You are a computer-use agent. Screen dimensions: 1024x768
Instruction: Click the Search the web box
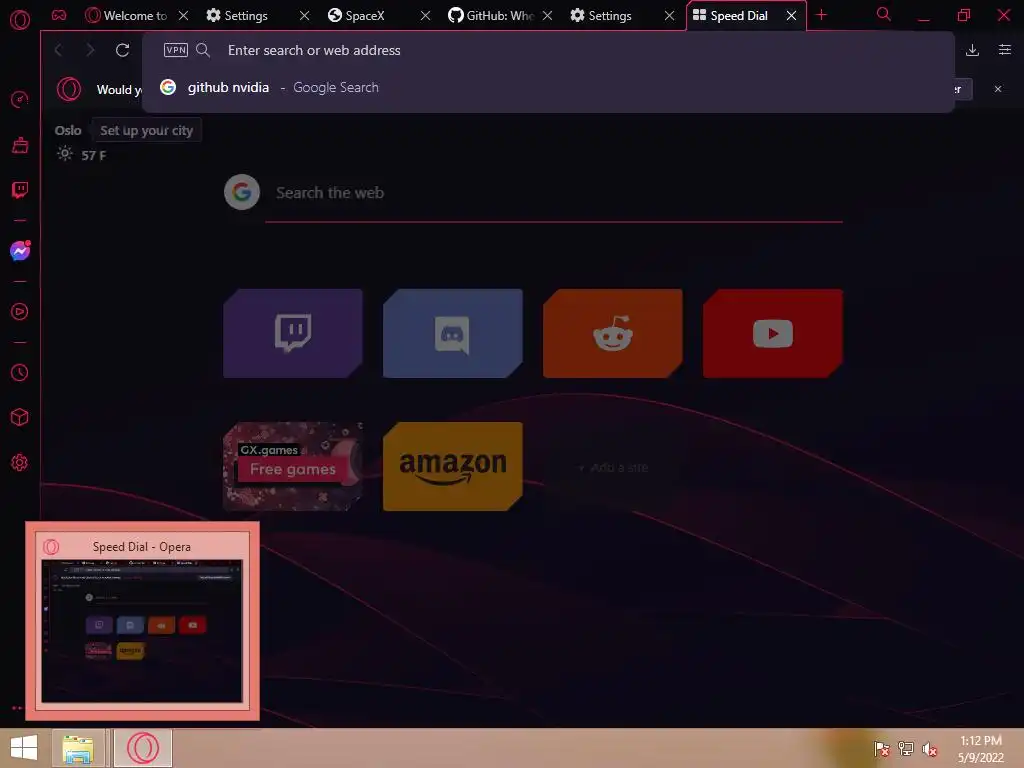point(554,193)
